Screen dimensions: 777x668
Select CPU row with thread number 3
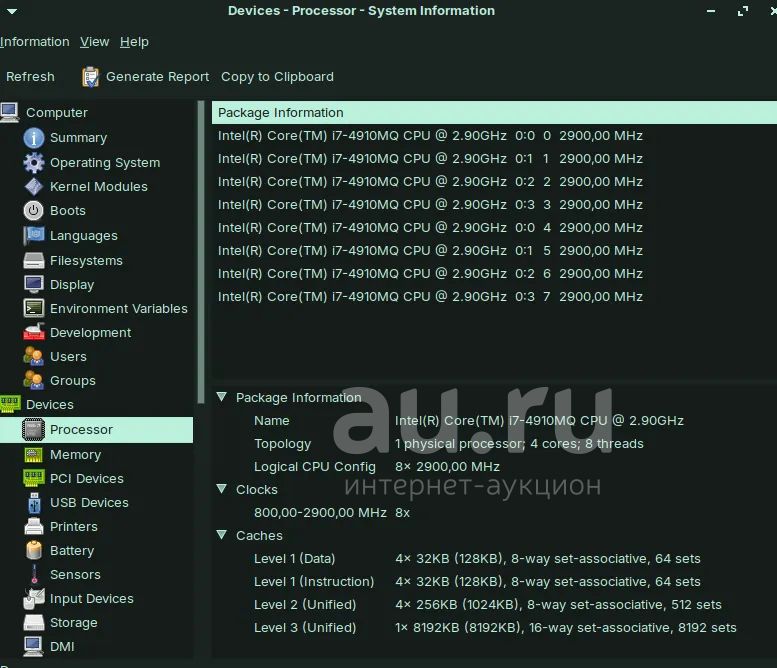tap(494, 204)
